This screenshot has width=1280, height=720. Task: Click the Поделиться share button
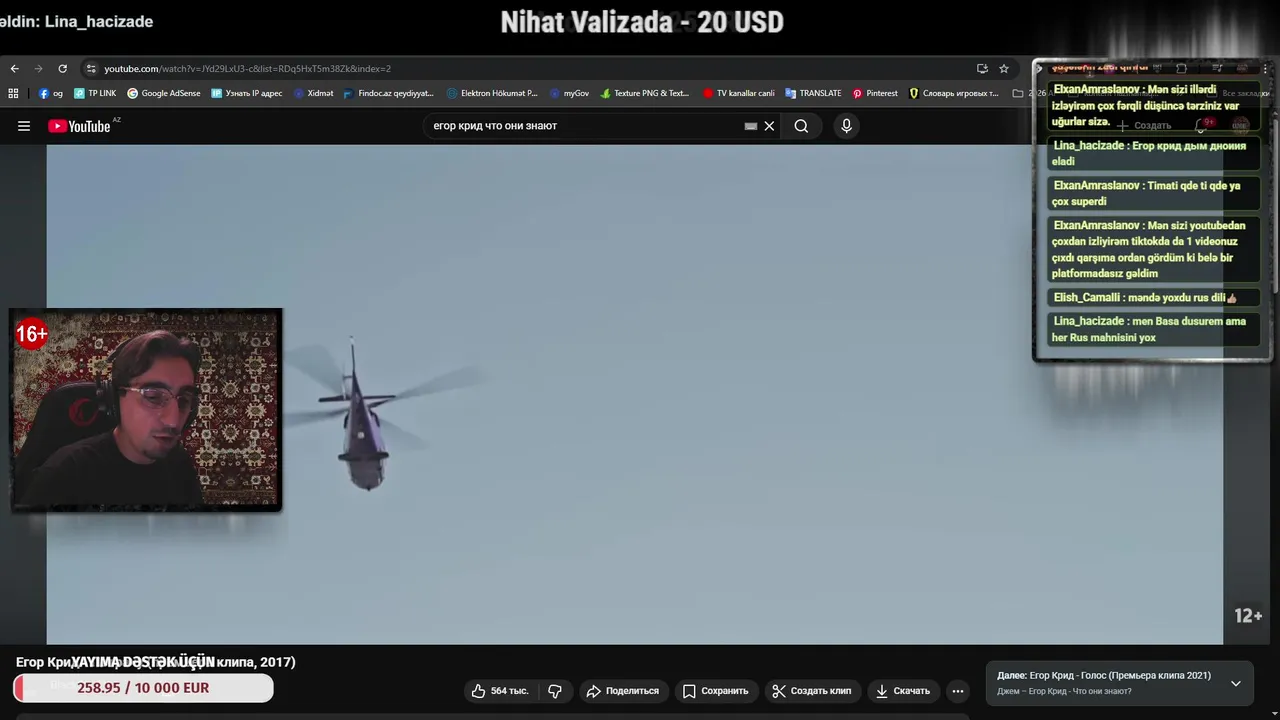click(x=623, y=691)
